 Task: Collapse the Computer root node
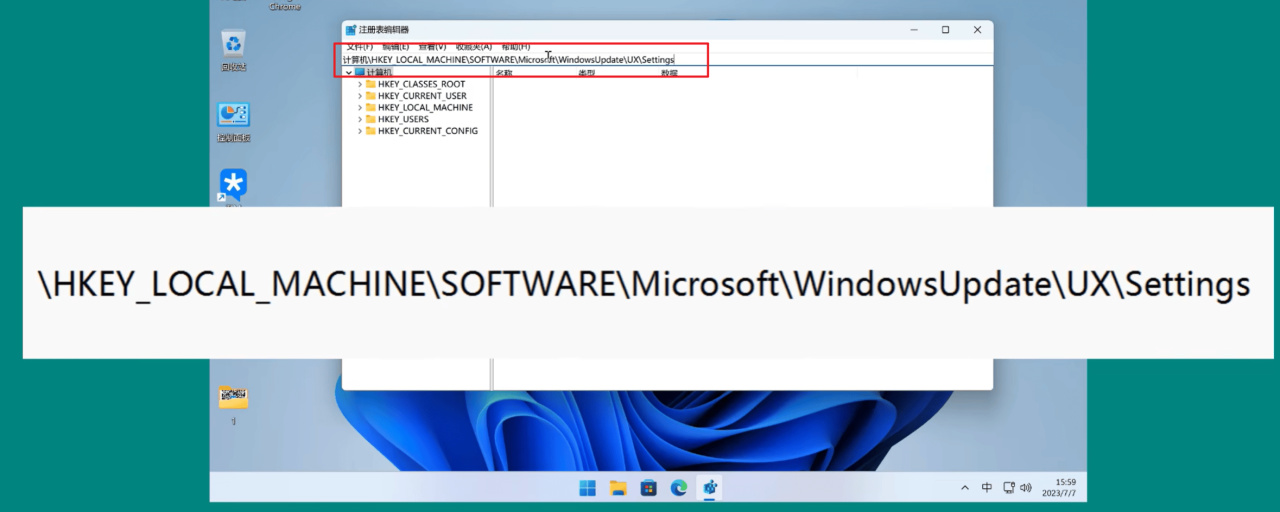pos(349,73)
